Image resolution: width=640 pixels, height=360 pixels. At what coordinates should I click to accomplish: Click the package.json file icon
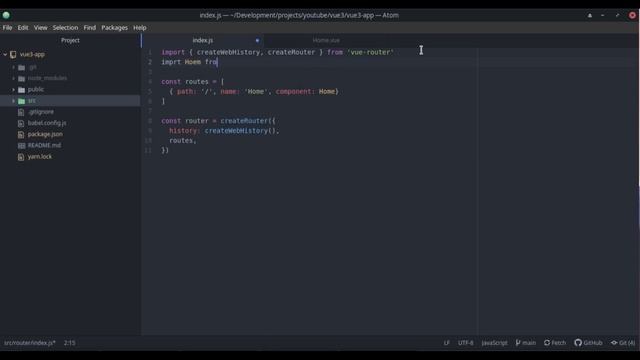coord(21,134)
